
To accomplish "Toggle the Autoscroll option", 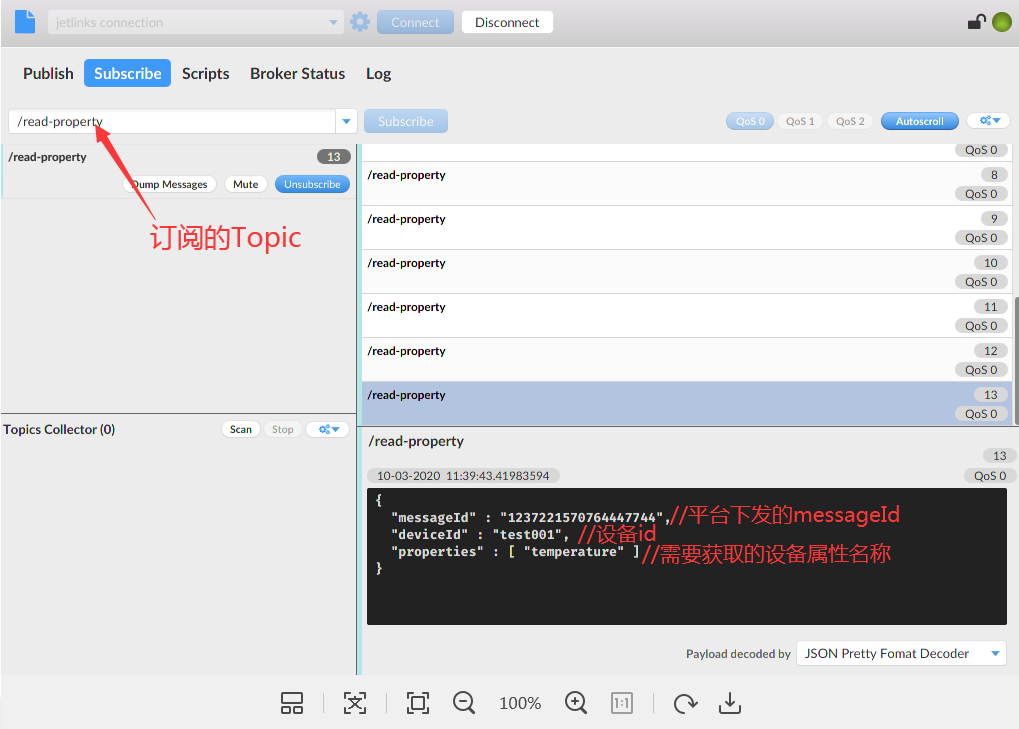I will (919, 121).
